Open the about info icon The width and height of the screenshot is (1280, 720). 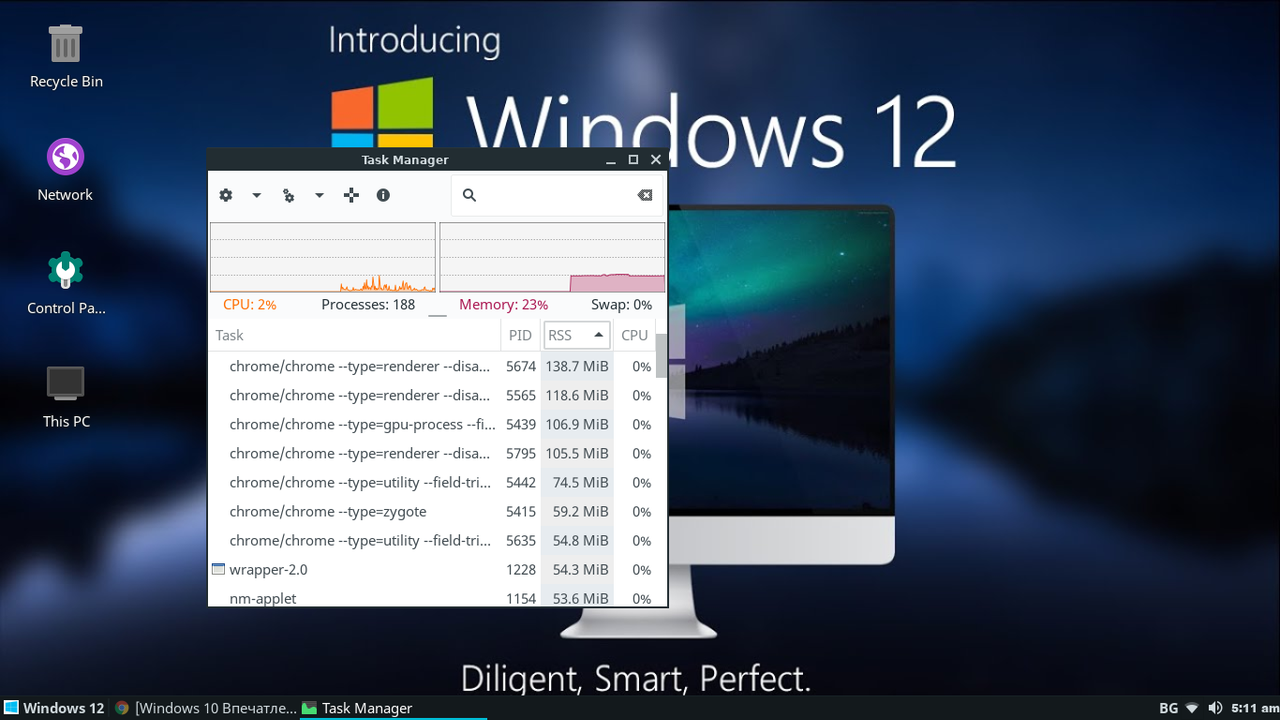pos(383,196)
